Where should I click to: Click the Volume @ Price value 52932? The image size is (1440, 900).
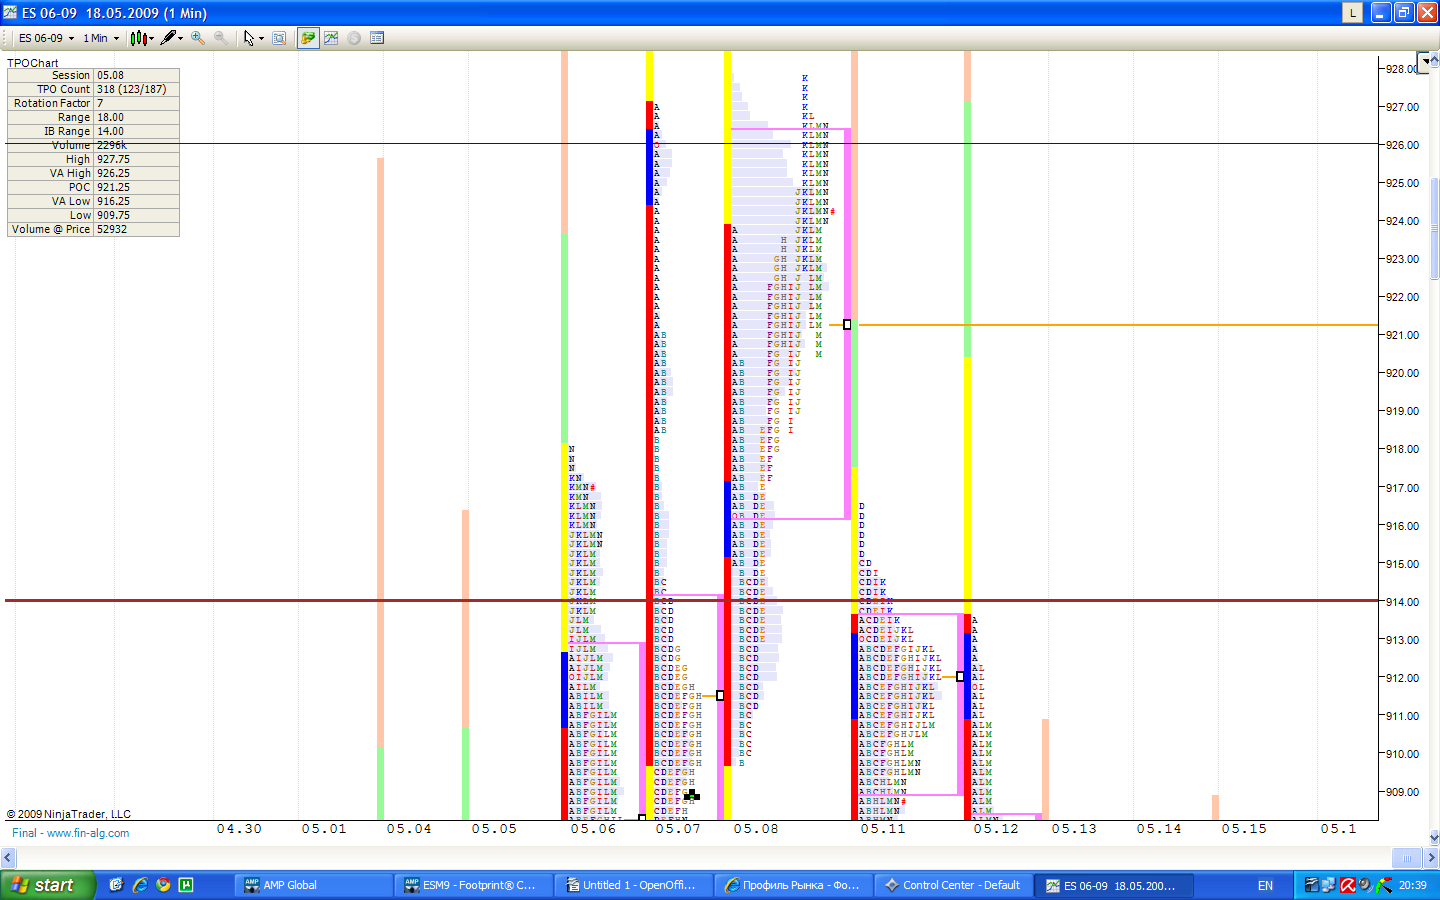[x=136, y=229]
